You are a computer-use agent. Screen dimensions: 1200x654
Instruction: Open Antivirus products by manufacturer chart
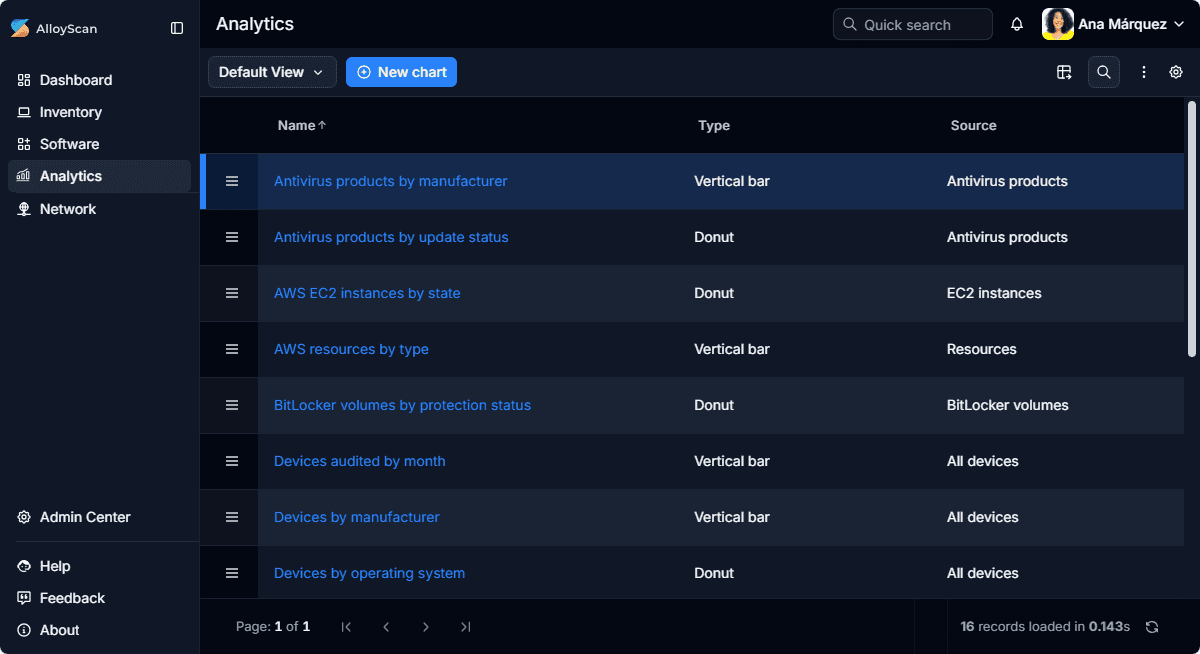(x=391, y=181)
